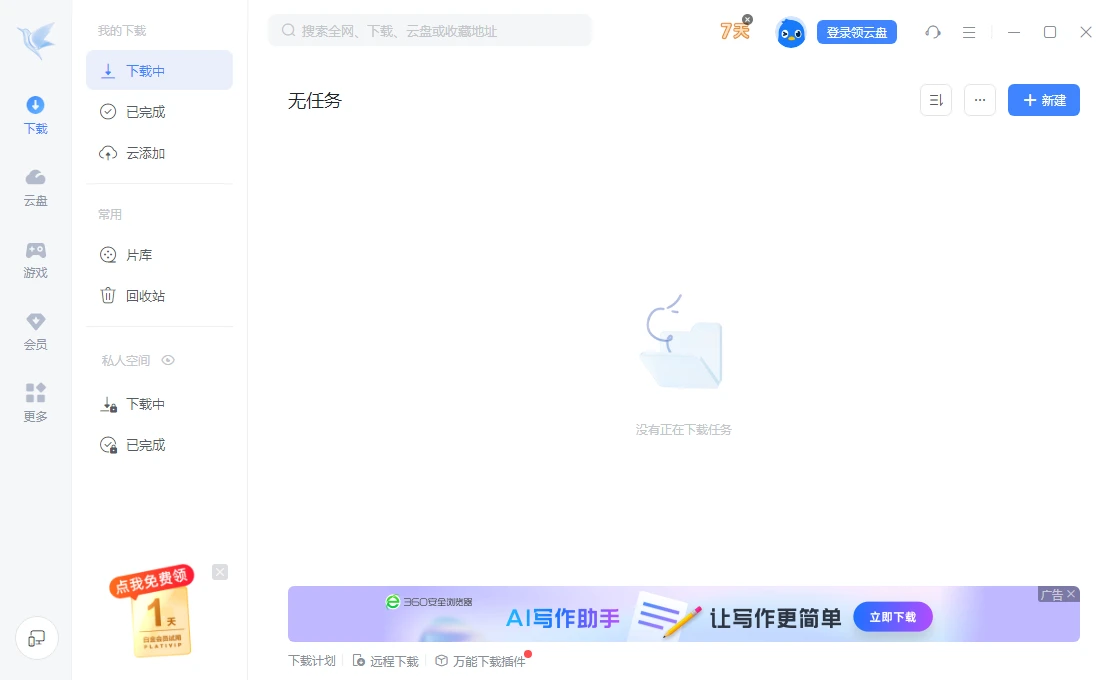Screen dimensions: 1120x680
Task: Click the 更多 more icon in the dock
Action: pyautogui.click(x=35, y=403)
